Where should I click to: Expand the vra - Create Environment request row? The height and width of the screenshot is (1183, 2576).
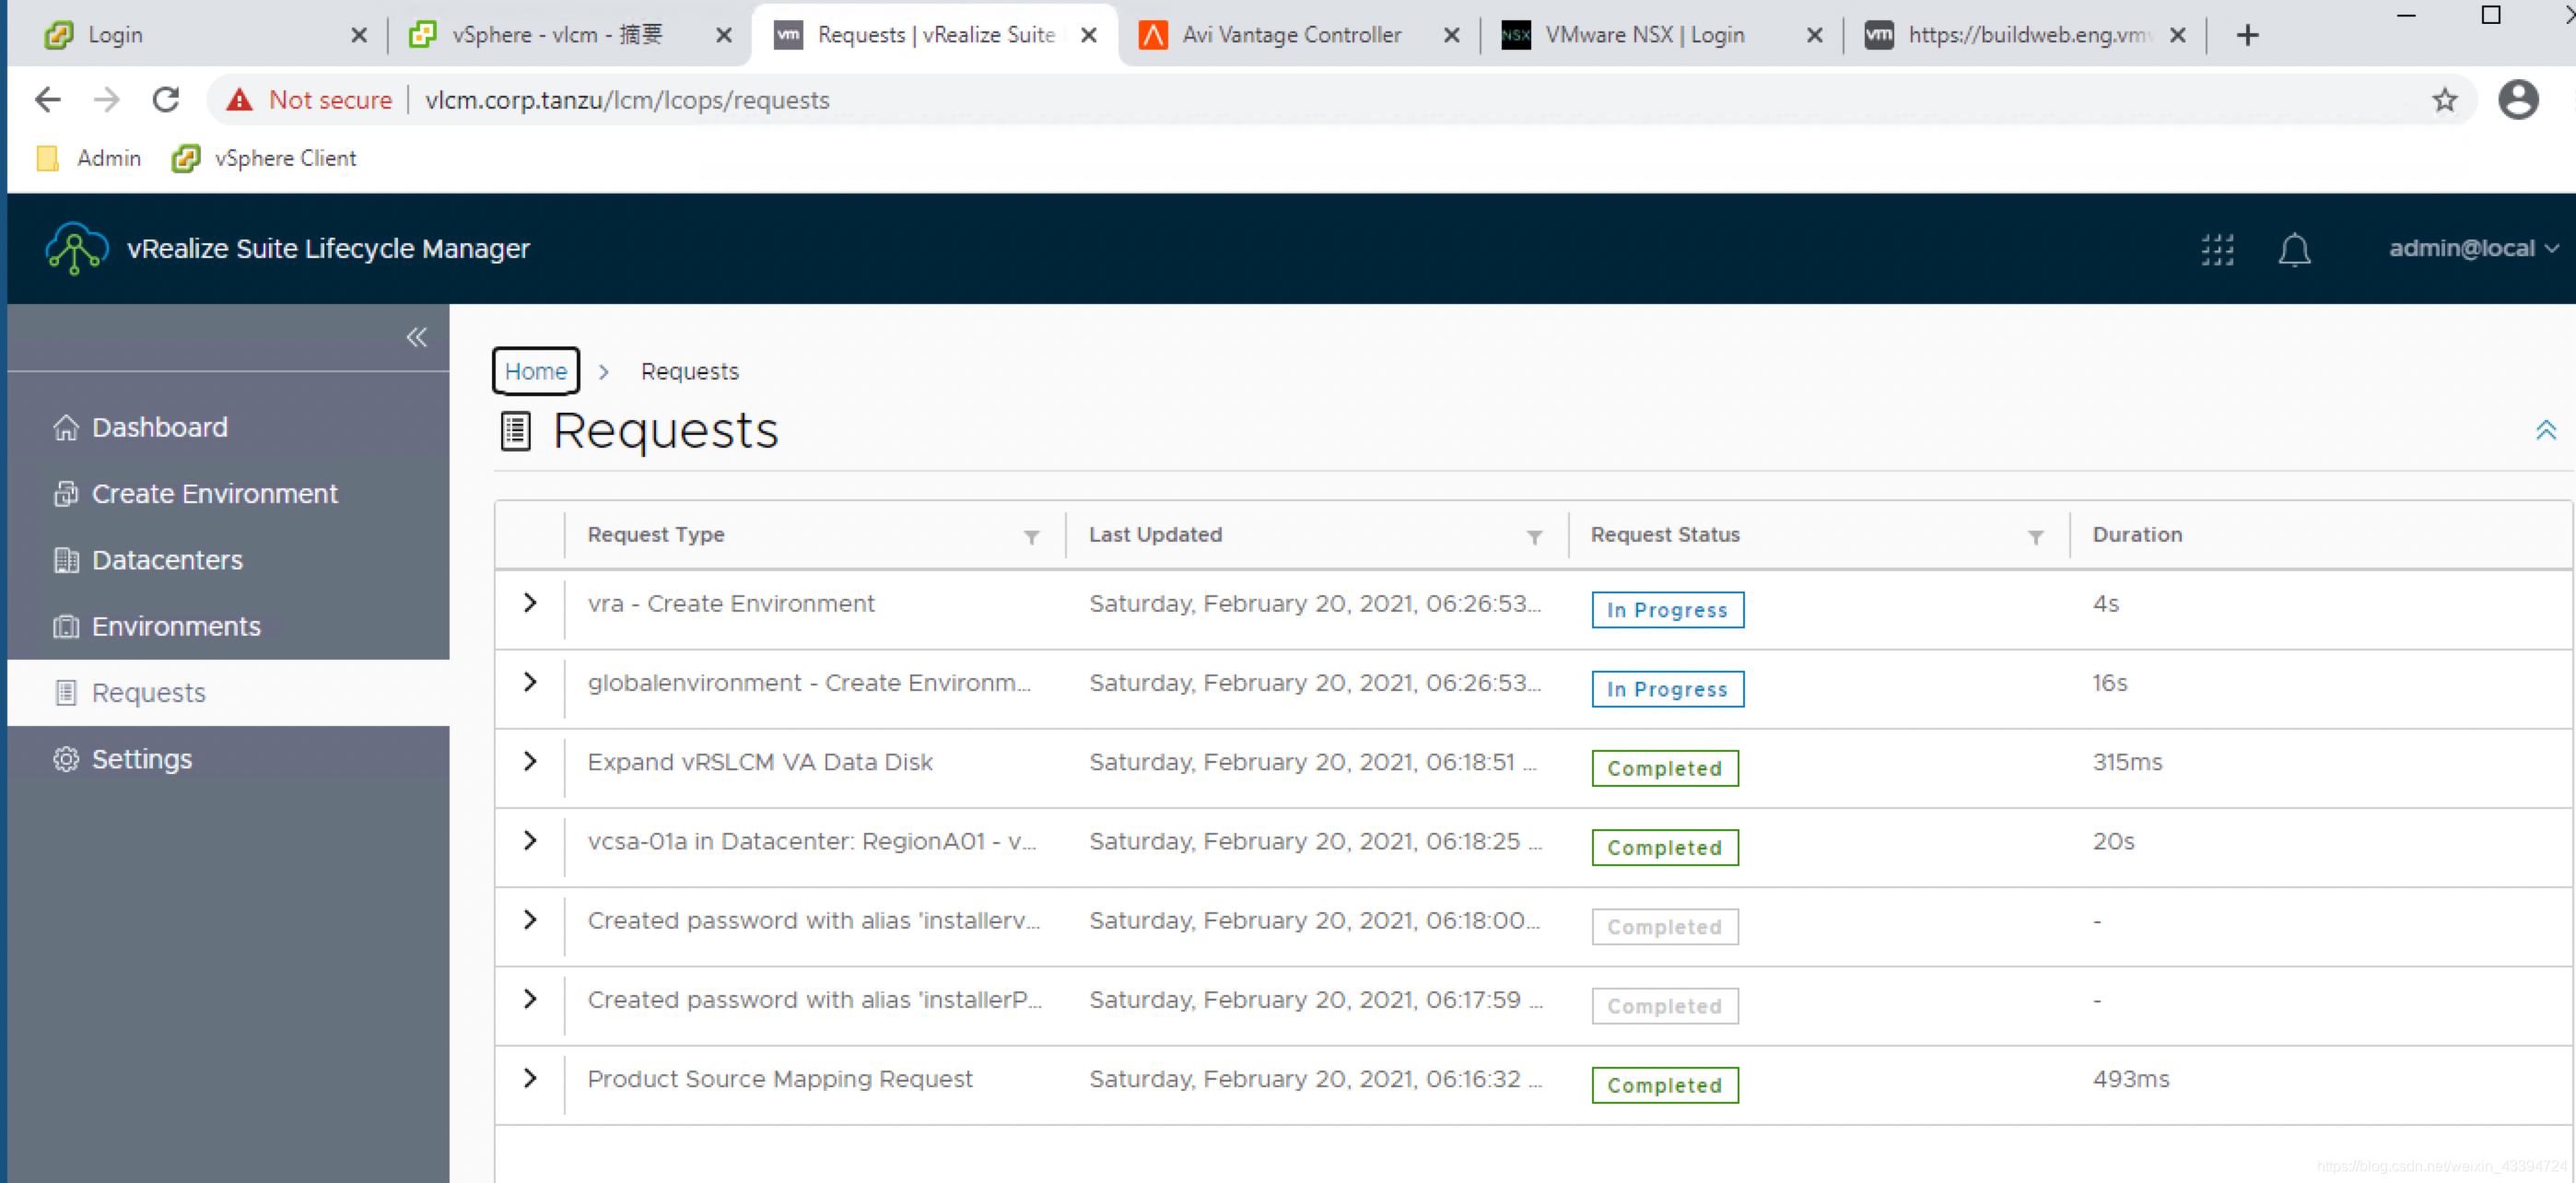click(530, 603)
